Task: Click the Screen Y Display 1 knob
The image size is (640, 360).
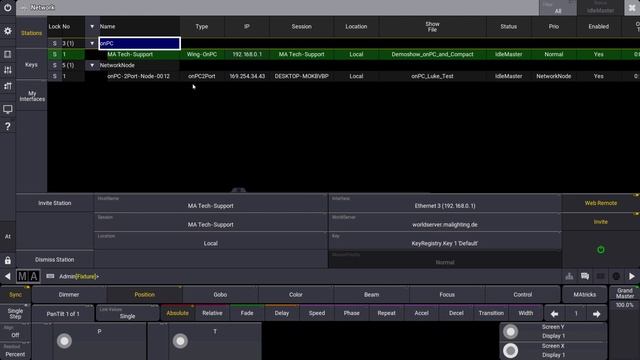Action: tap(510, 332)
